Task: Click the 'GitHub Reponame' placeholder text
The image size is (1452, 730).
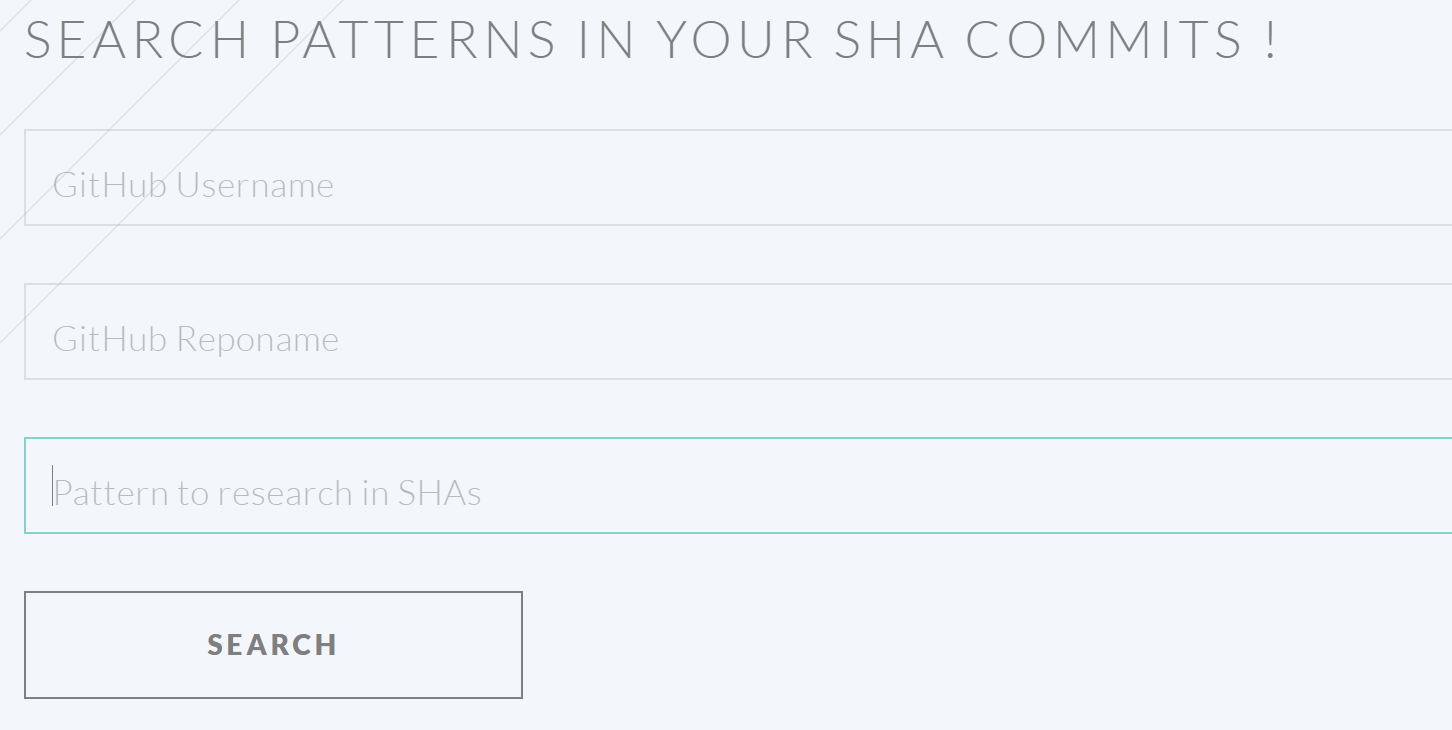Action: click(196, 339)
